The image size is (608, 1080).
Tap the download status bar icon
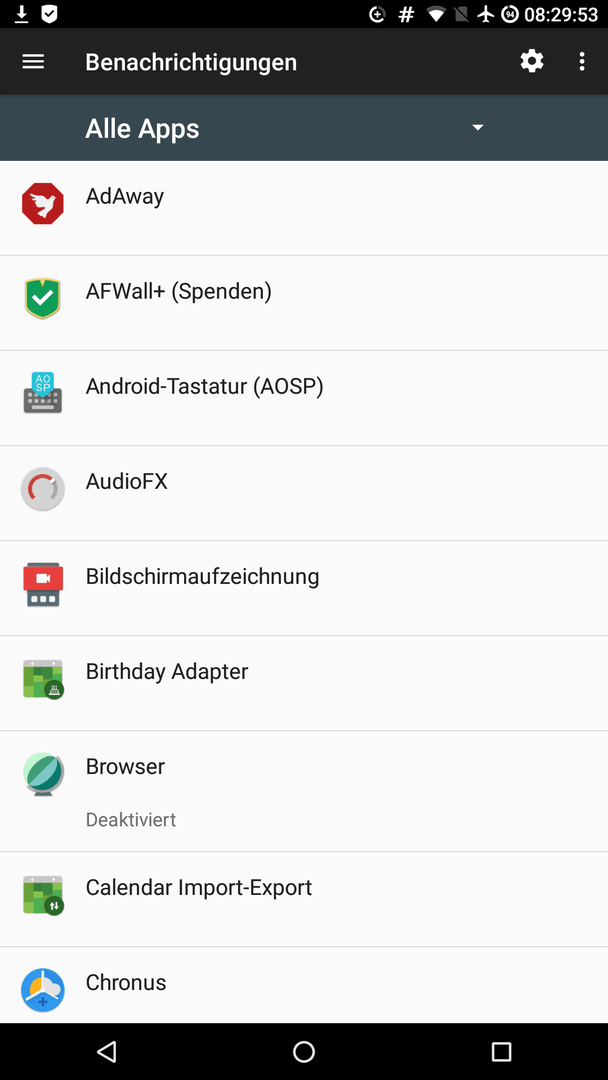[22, 14]
